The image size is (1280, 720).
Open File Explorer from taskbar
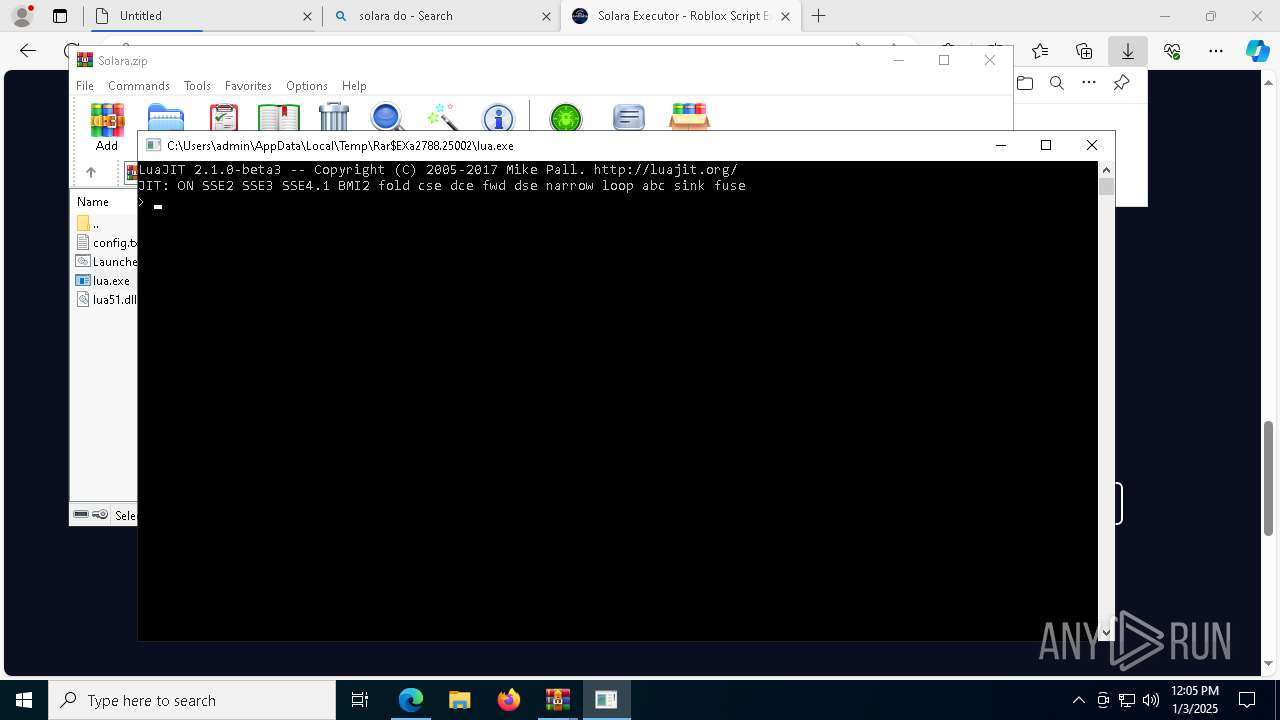click(x=460, y=700)
